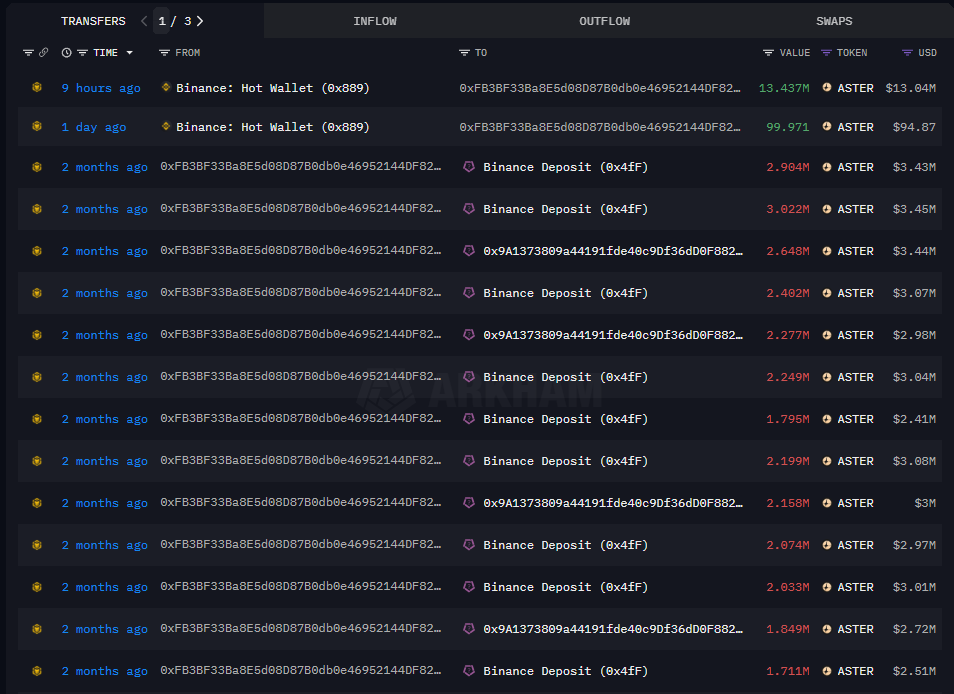This screenshot has width=954, height=694.
Task: Open the '1 day ago' transaction link
Action: [94, 127]
